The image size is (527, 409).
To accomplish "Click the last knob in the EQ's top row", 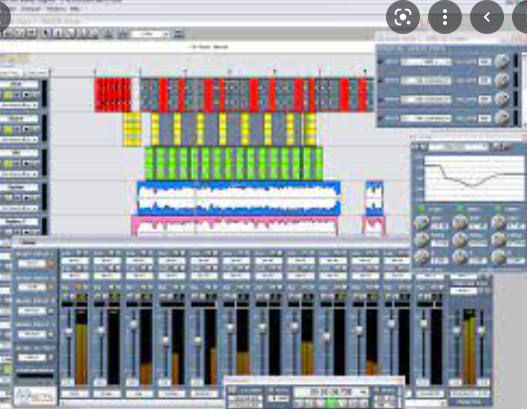I will pos(498,222).
